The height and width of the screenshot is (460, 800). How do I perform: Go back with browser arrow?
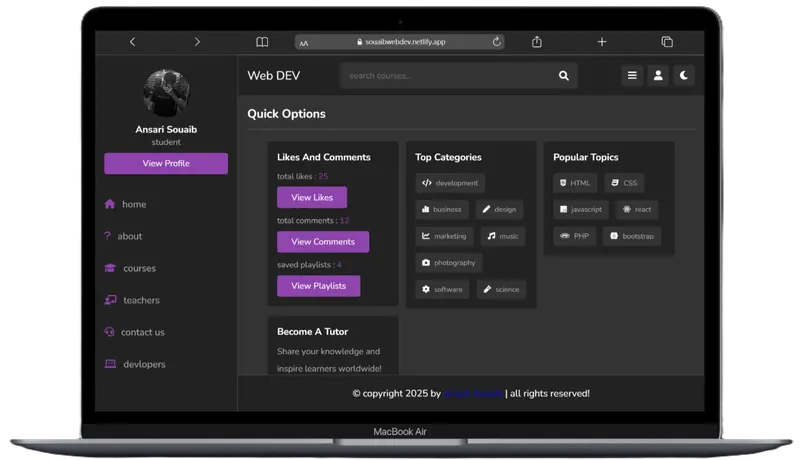click(133, 42)
